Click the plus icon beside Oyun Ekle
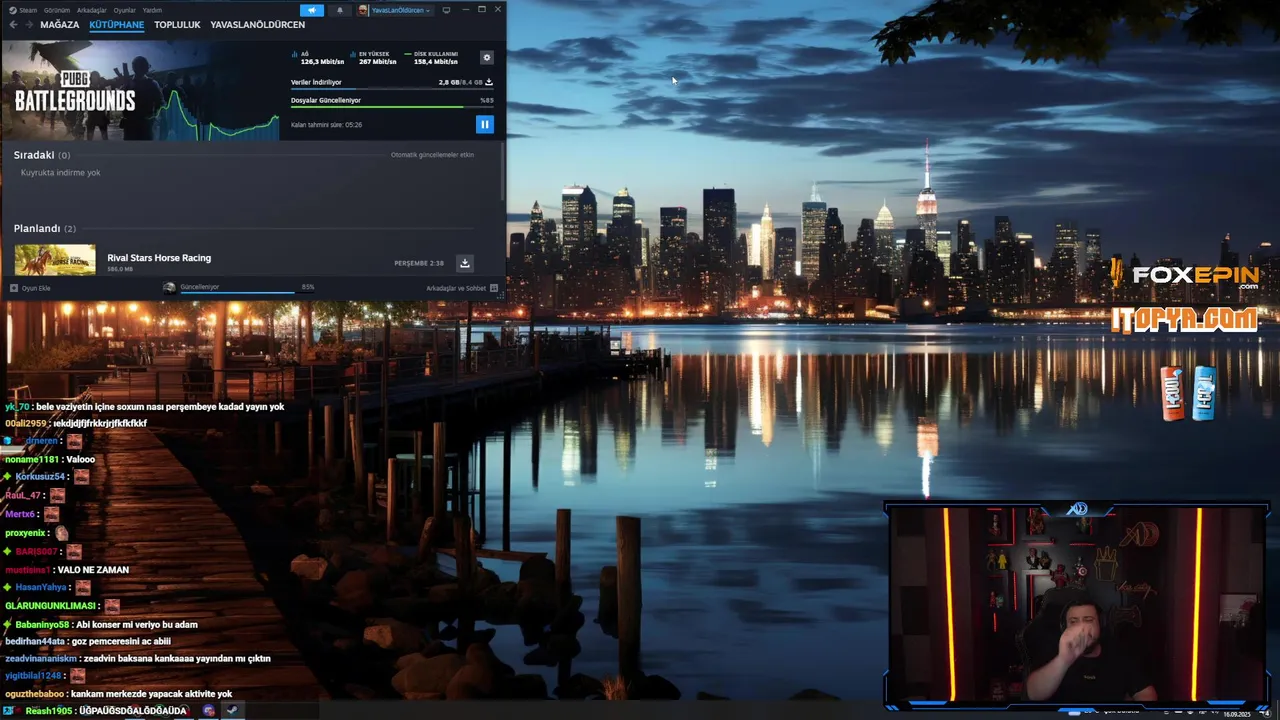This screenshot has height=720, width=1280. pyautogui.click(x=14, y=288)
